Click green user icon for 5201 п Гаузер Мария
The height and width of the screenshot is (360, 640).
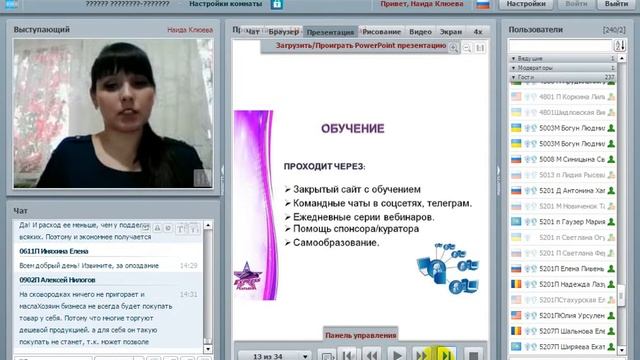611,222
